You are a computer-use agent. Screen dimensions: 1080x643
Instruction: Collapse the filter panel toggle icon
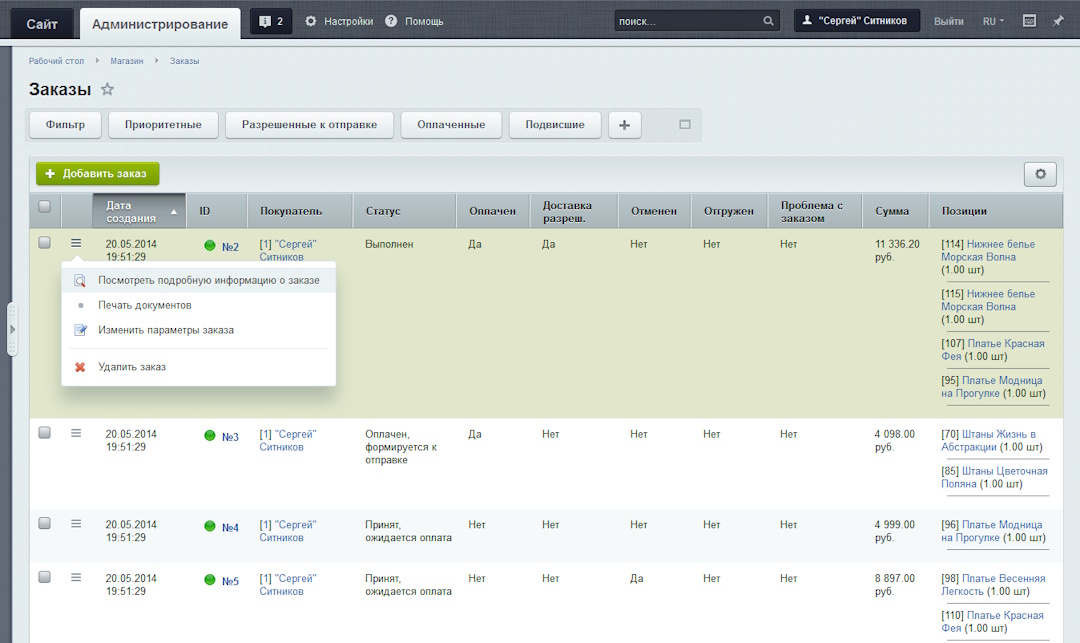click(x=685, y=125)
